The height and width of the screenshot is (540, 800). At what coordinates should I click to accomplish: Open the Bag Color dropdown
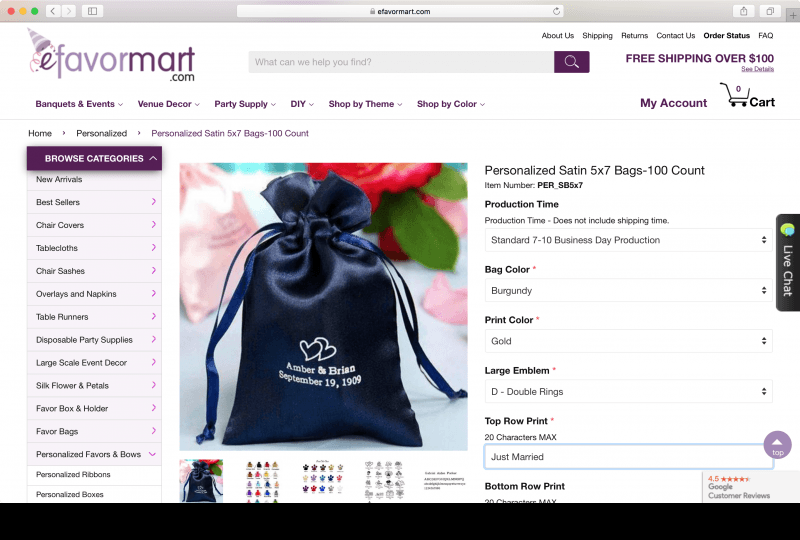coord(628,290)
